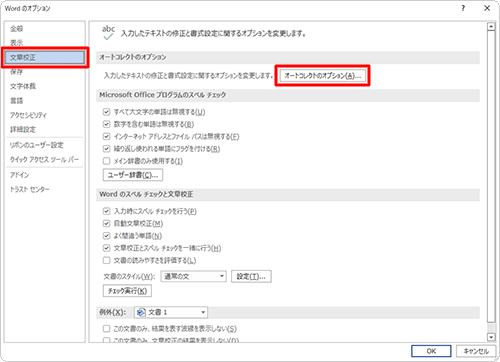Click the 例外(X): label
500x362 pixels.
pyautogui.click(x=113, y=312)
